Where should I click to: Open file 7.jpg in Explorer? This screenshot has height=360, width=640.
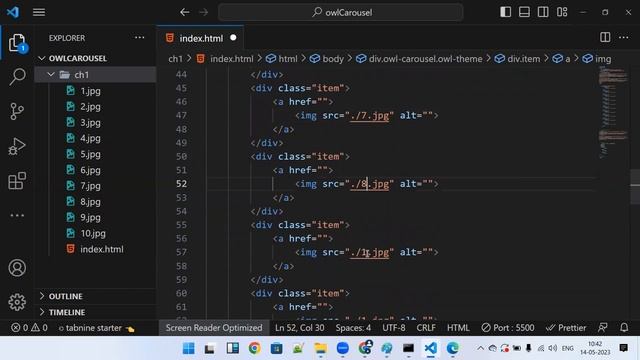90,186
